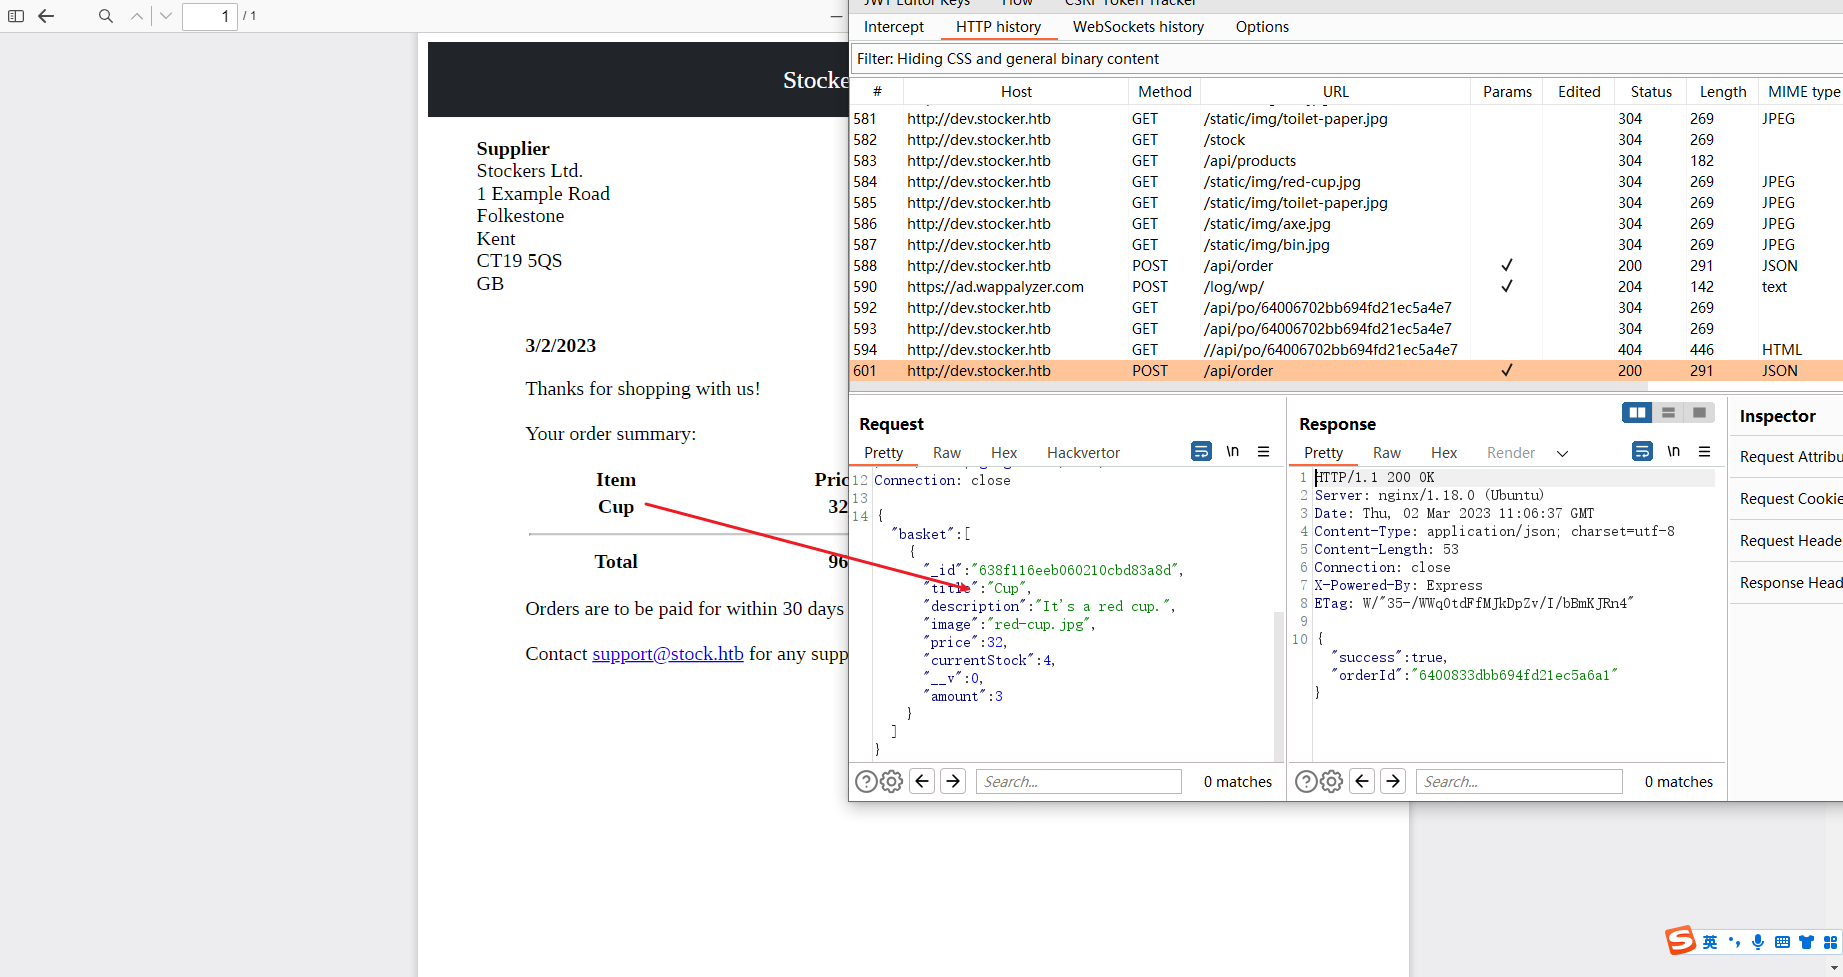Open the PDF viewer search magnifier
Viewport: 1843px width, 977px height.
(x=106, y=16)
